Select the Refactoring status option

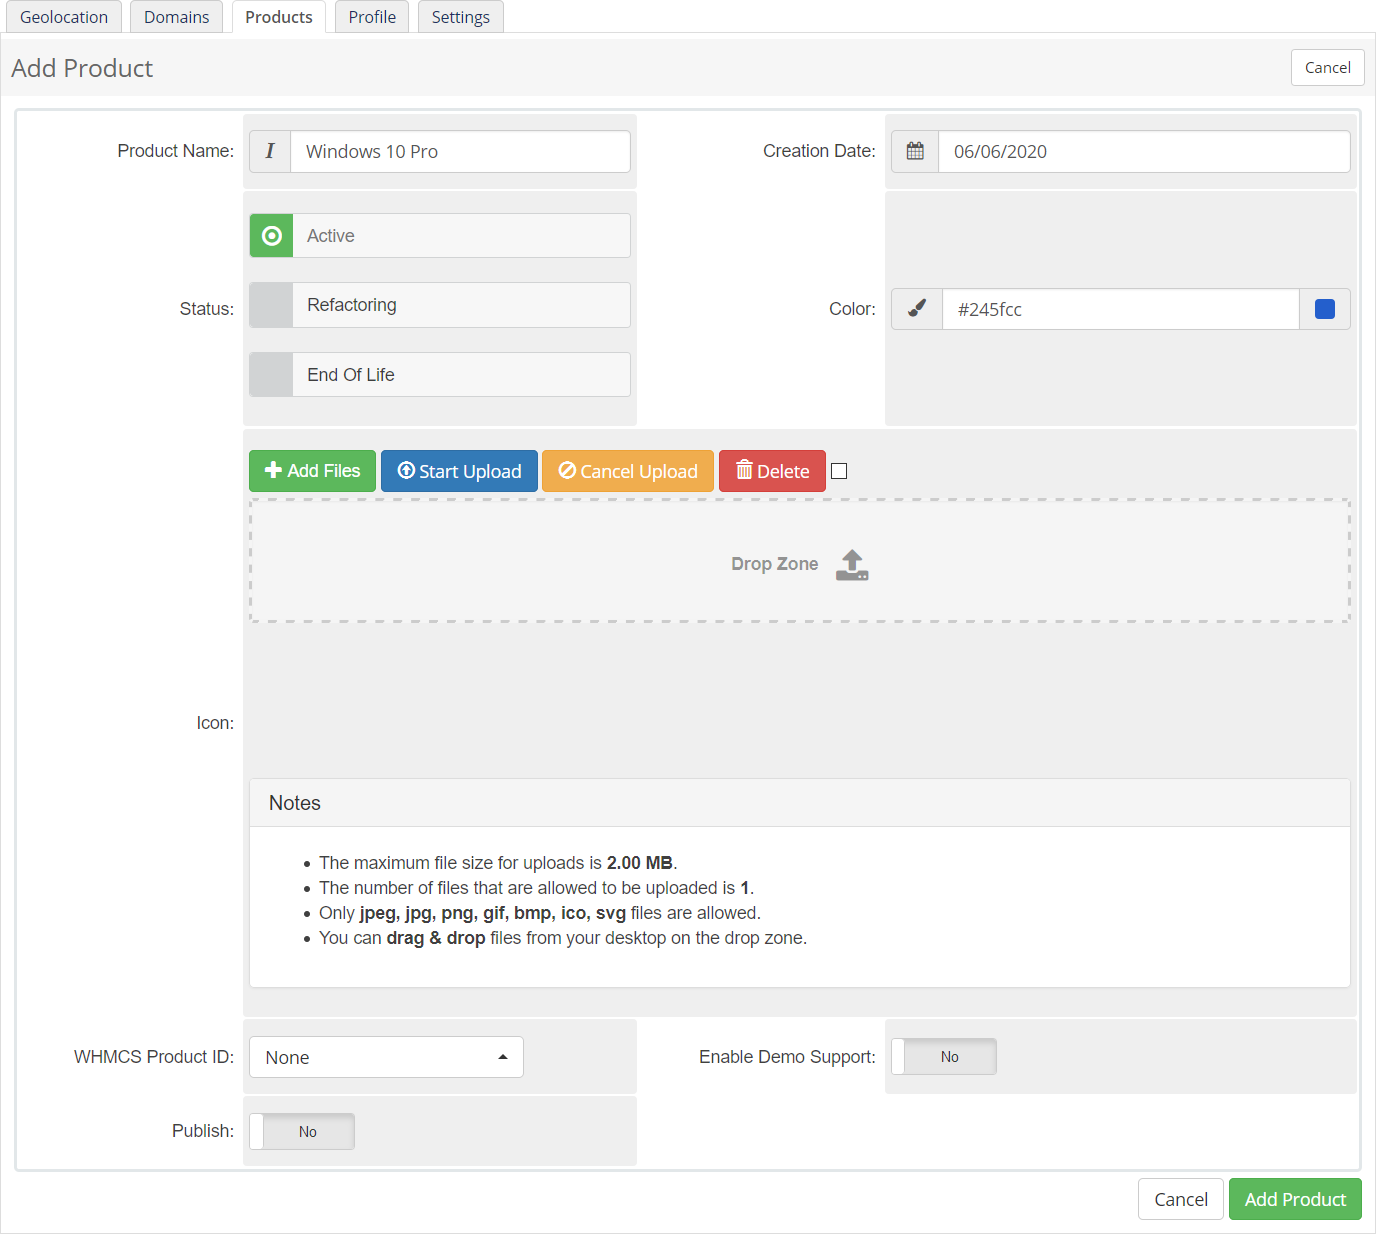click(x=440, y=305)
